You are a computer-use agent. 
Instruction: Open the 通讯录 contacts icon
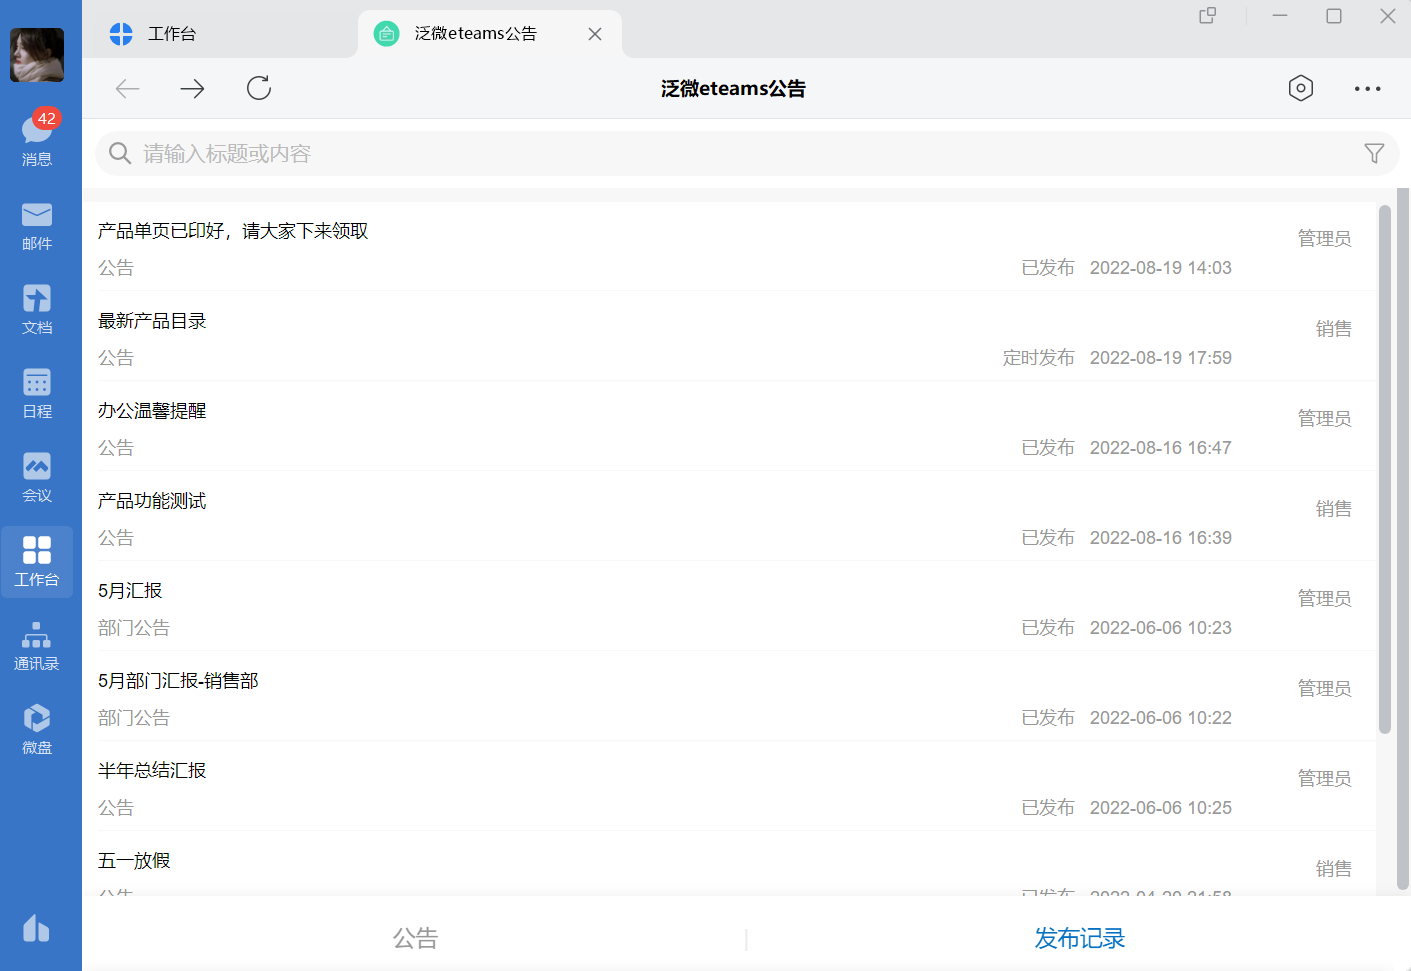tap(37, 645)
